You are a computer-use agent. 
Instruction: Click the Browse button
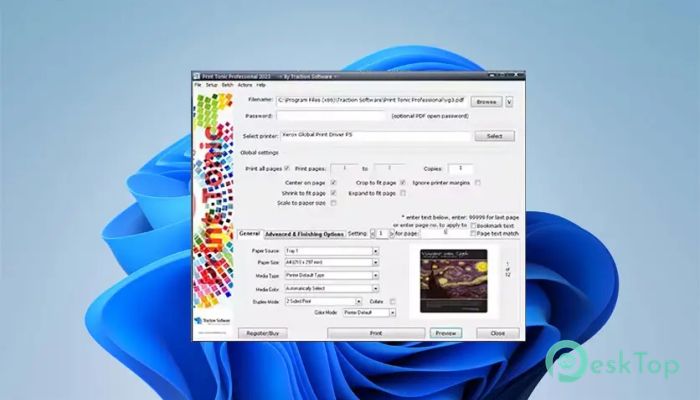[486, 102]
